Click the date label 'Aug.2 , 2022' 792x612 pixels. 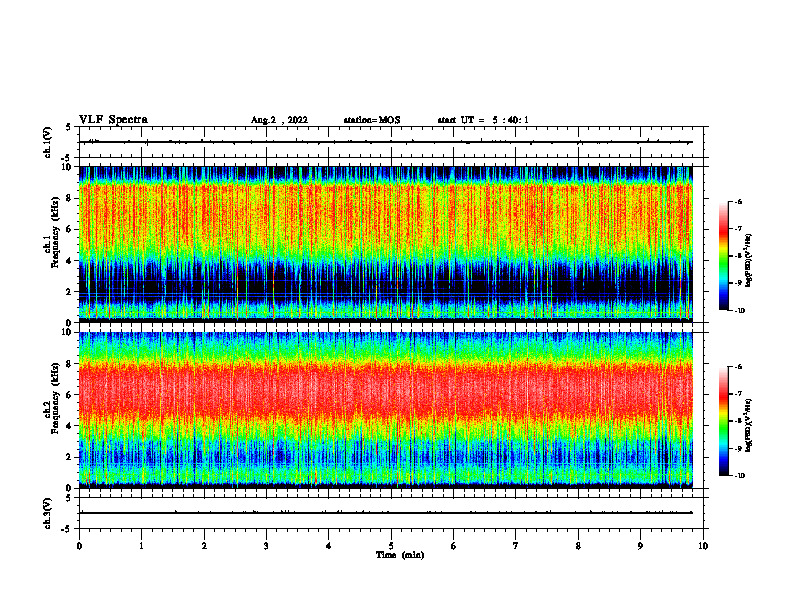click(x=279, y=120)
